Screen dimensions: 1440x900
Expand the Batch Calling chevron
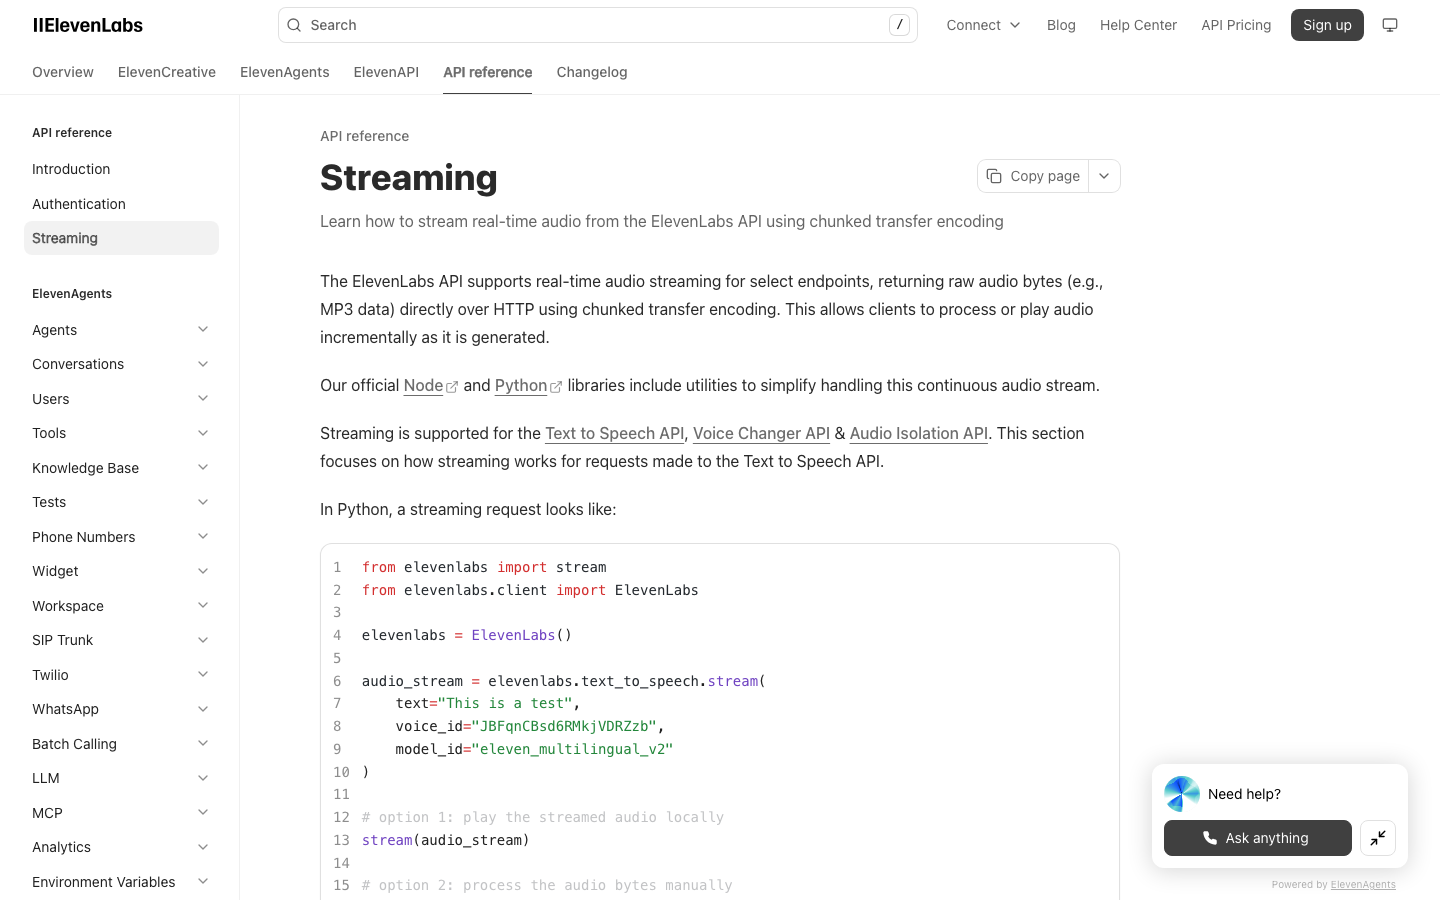[203, 744]
